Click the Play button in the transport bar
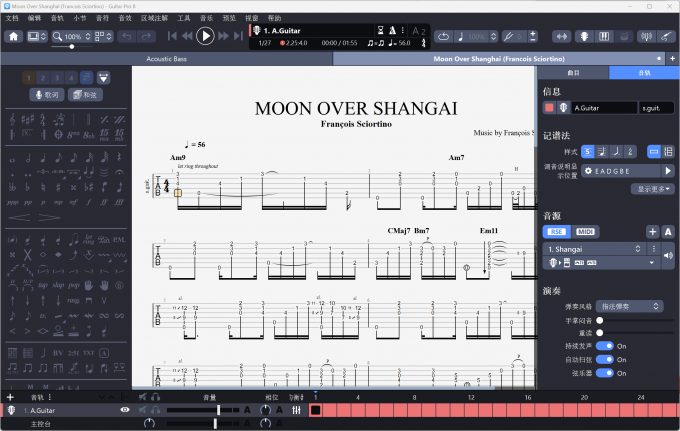The image size is (680, 431). 205,36
